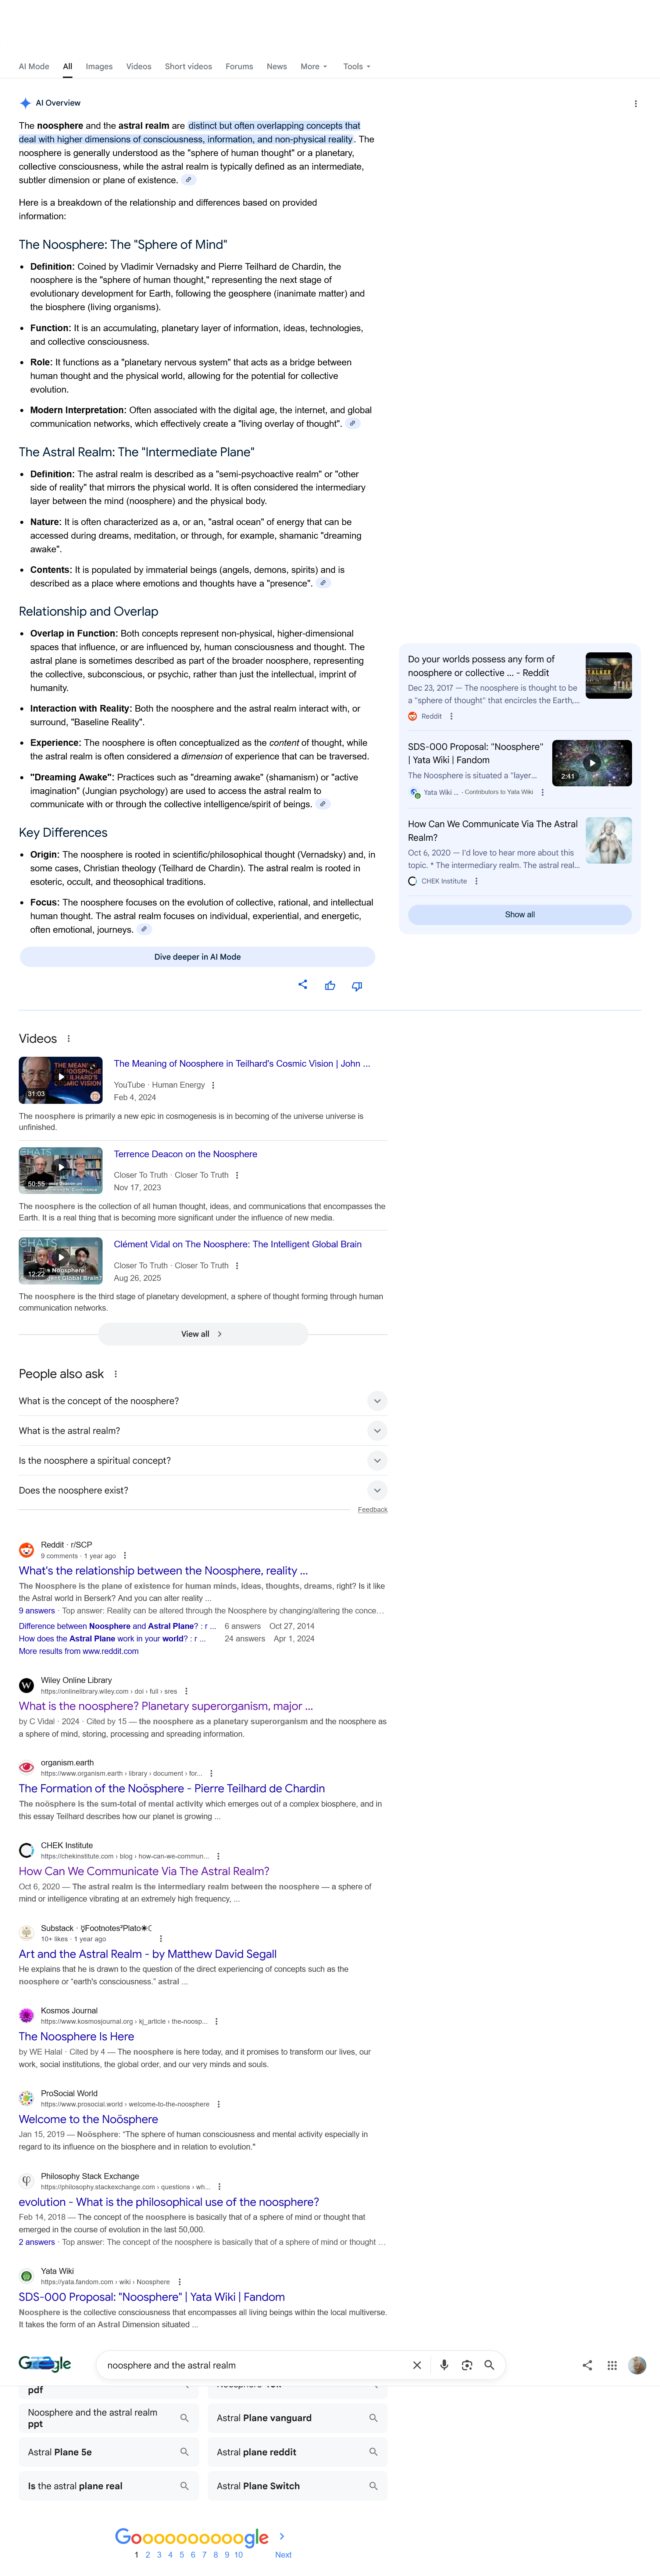Click Dive deeper in AI Mode button
The height and width of the screenshot is (2576, 660).
click(197, 957)
